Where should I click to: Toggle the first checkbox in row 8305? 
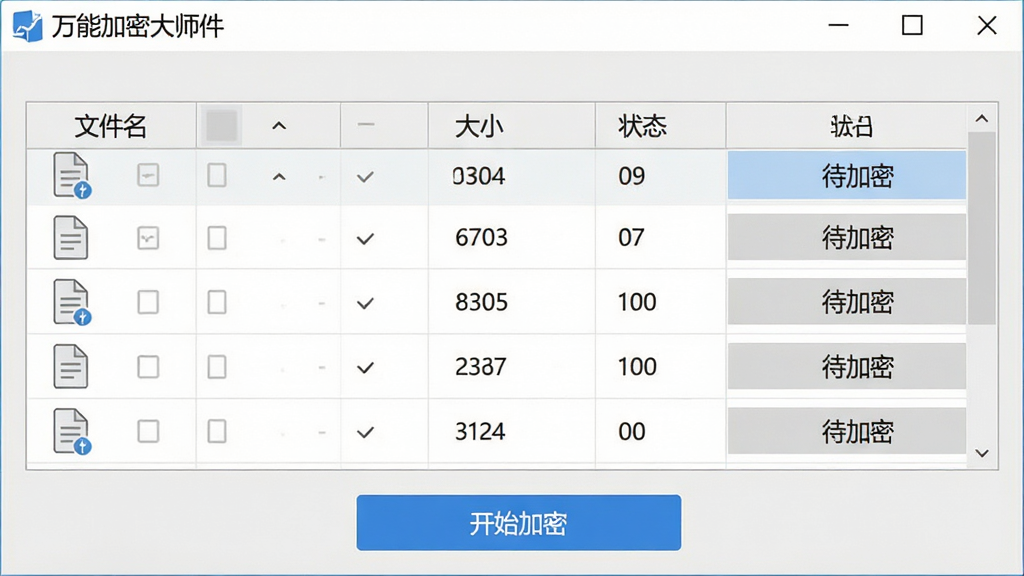click(x=148, y=302)
